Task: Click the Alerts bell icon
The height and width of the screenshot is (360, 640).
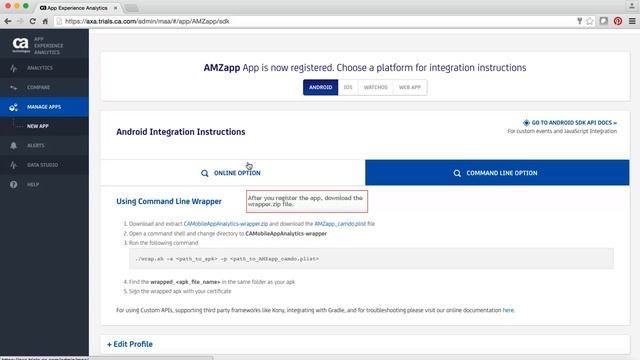Action: pos(13,146)
